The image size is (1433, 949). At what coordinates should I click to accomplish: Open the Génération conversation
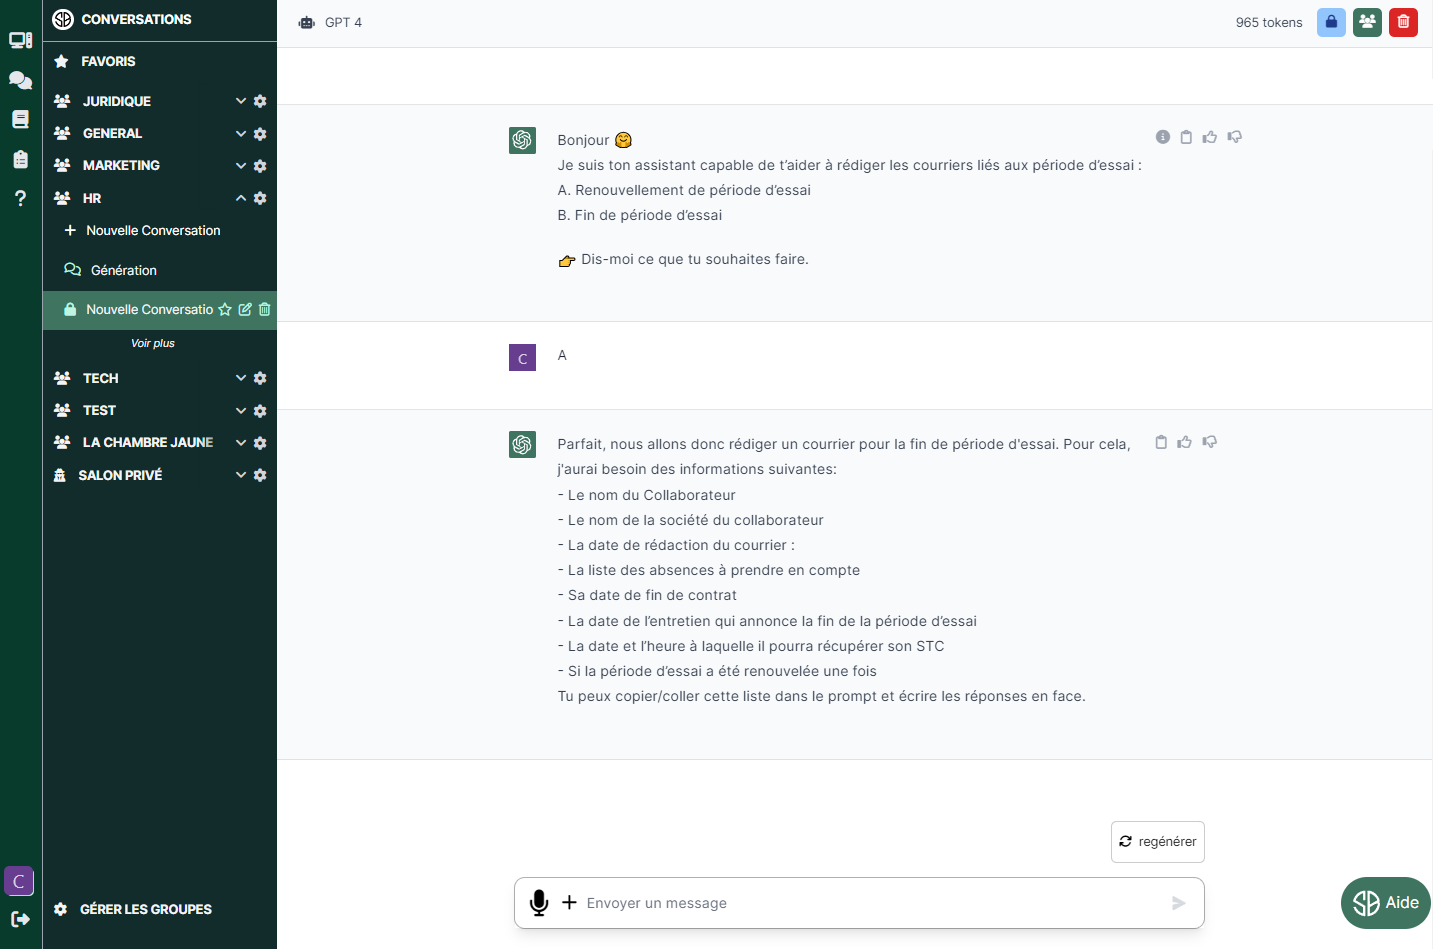[123, 271]
